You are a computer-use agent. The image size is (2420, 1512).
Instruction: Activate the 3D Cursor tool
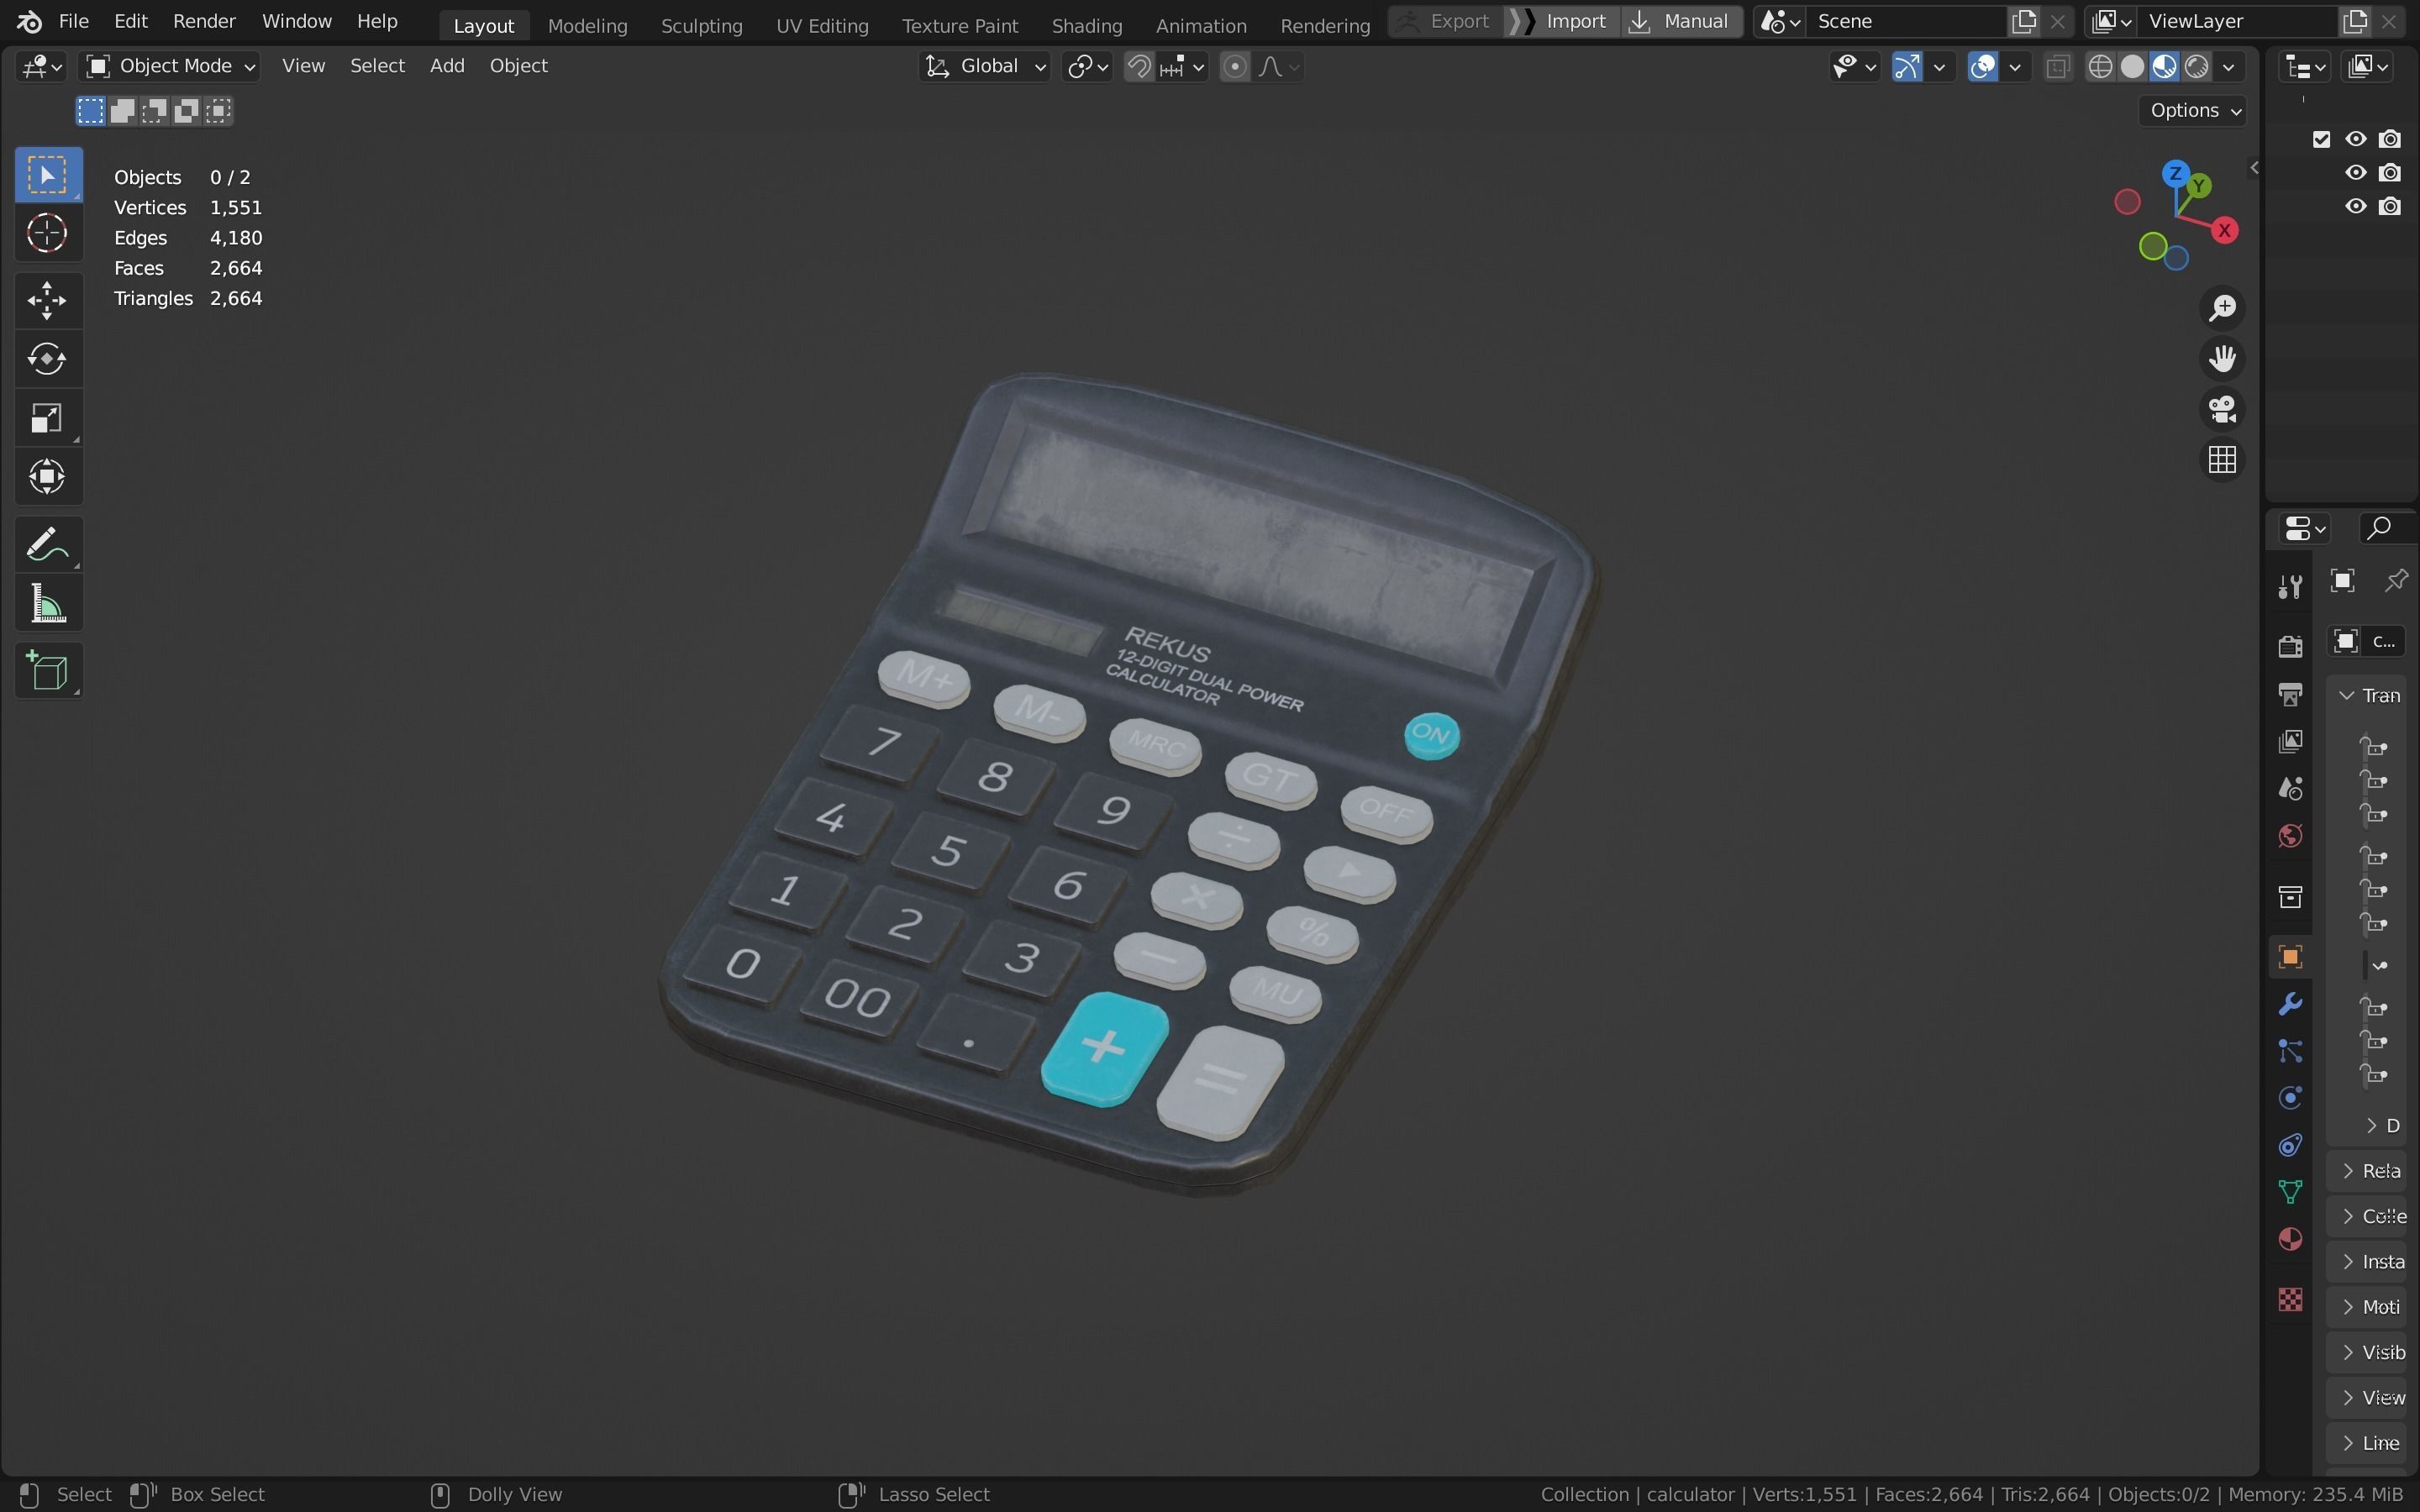click(x=47, y=234)
